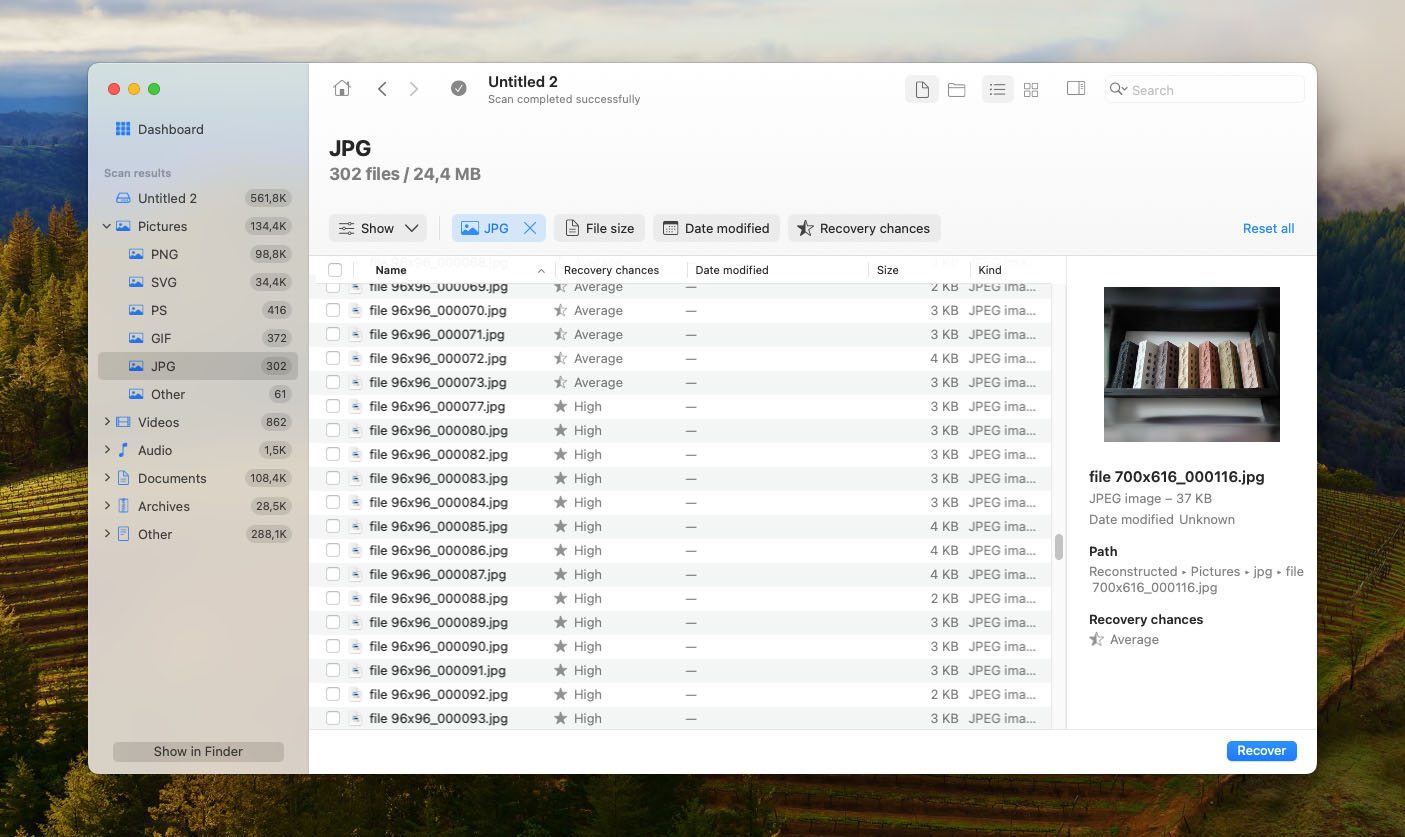The image size is (1405, 837).
Task: Switch to file type view icon
Action: 921,88
